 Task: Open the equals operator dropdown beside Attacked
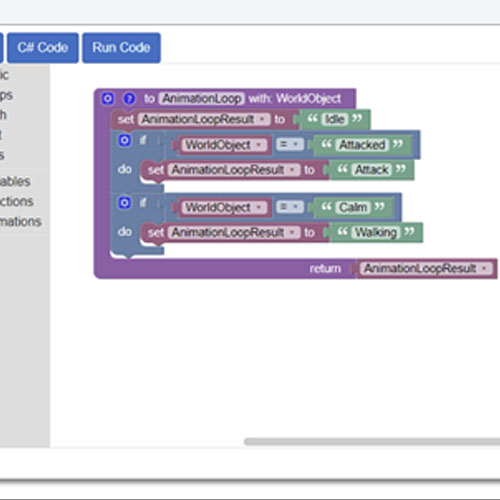coord(290,145)
